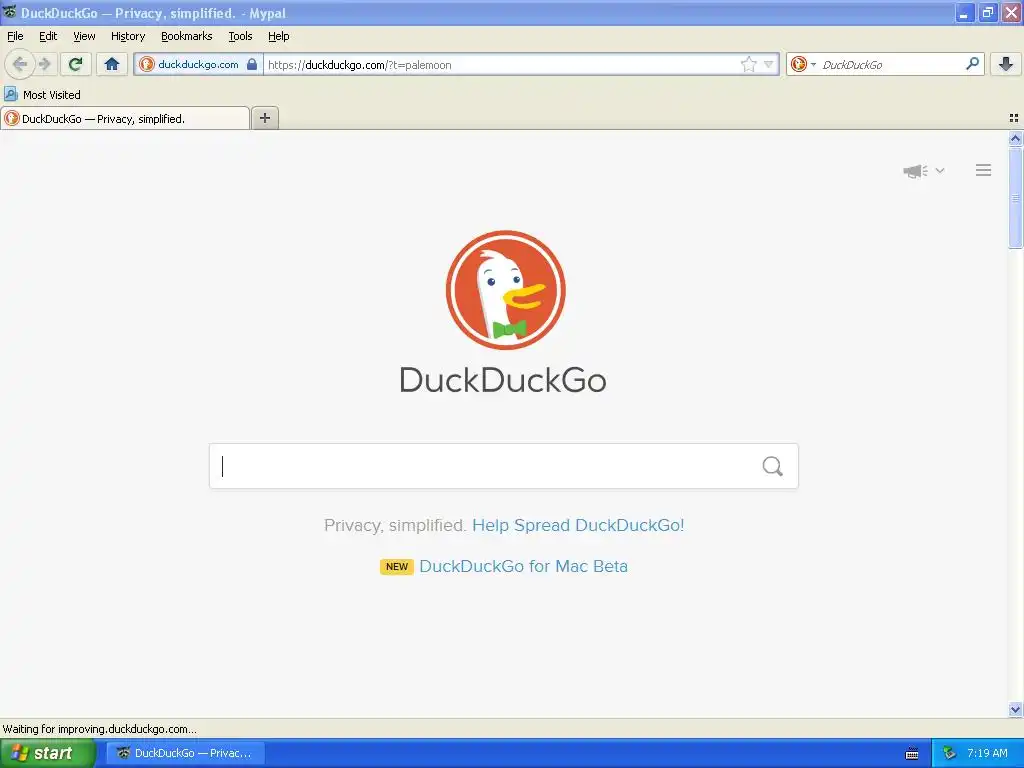
Task: Open the downloads arrow button
Action: click(1006, 64)
